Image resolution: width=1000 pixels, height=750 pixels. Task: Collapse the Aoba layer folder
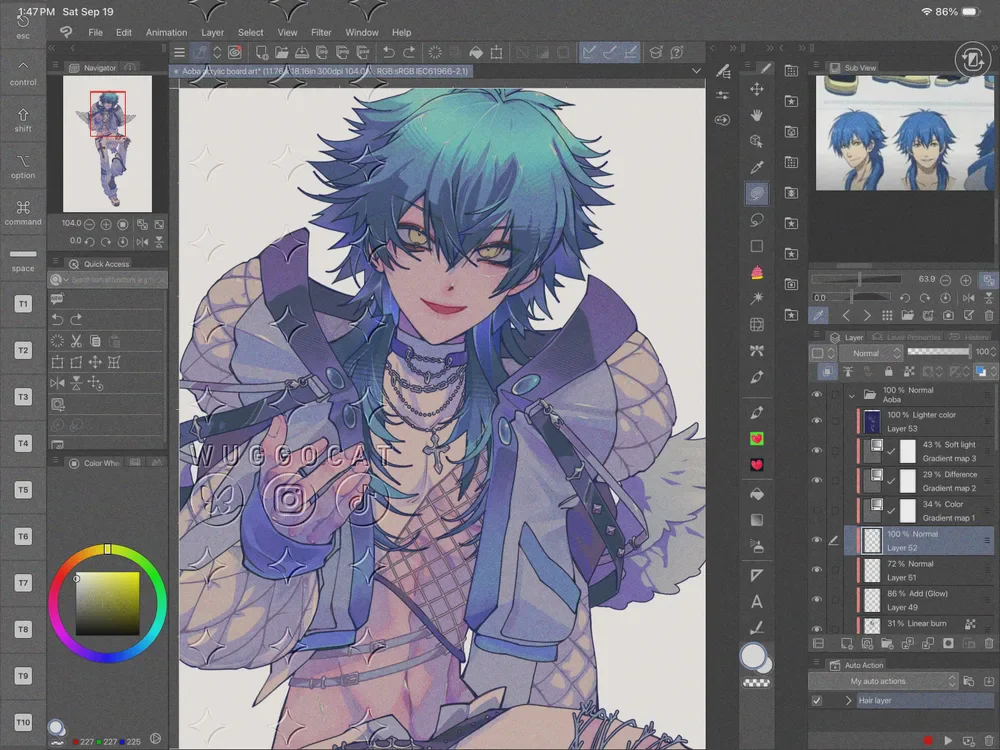tap(851, 395)
